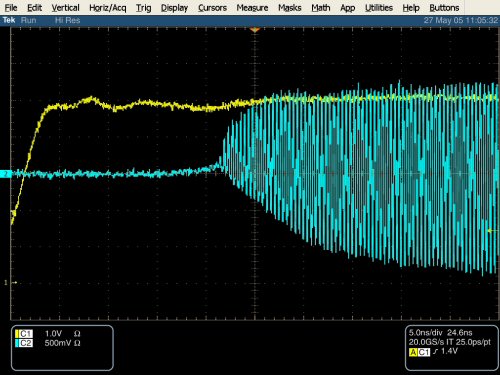This screenshot has width=500, height=375.
Task: Open the Horiz/Acq menu
Action: pyautogui.click(x=108, y=8)
